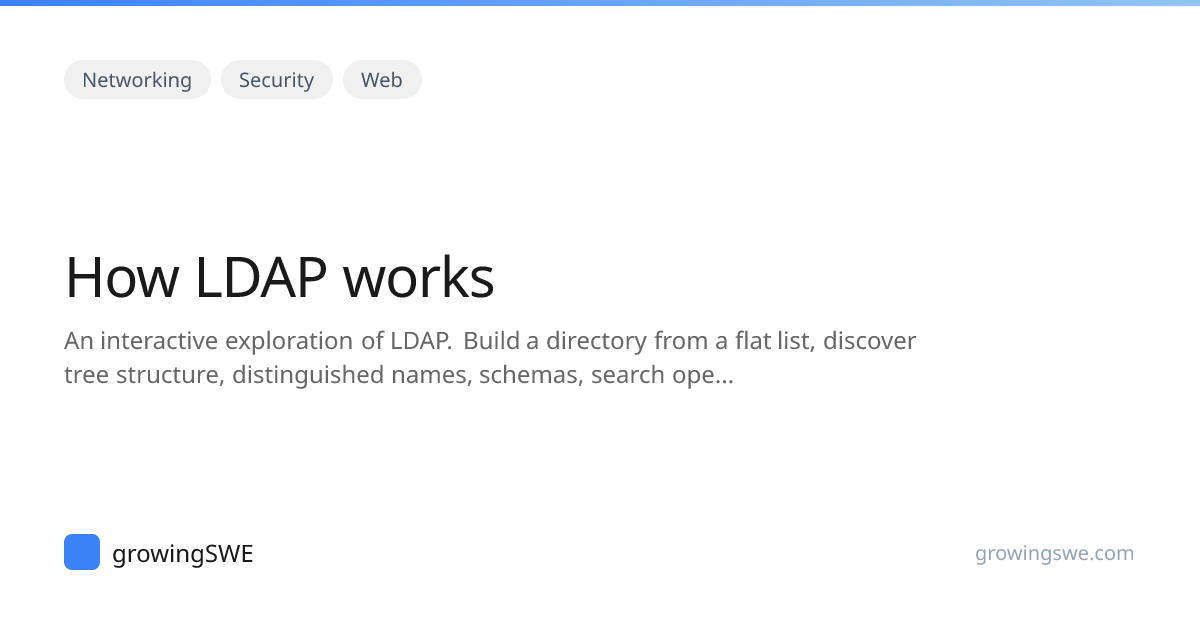Click the middle tag labeled Security
The width and height of the screenshot is (1200, 630).
click(276, 79)
